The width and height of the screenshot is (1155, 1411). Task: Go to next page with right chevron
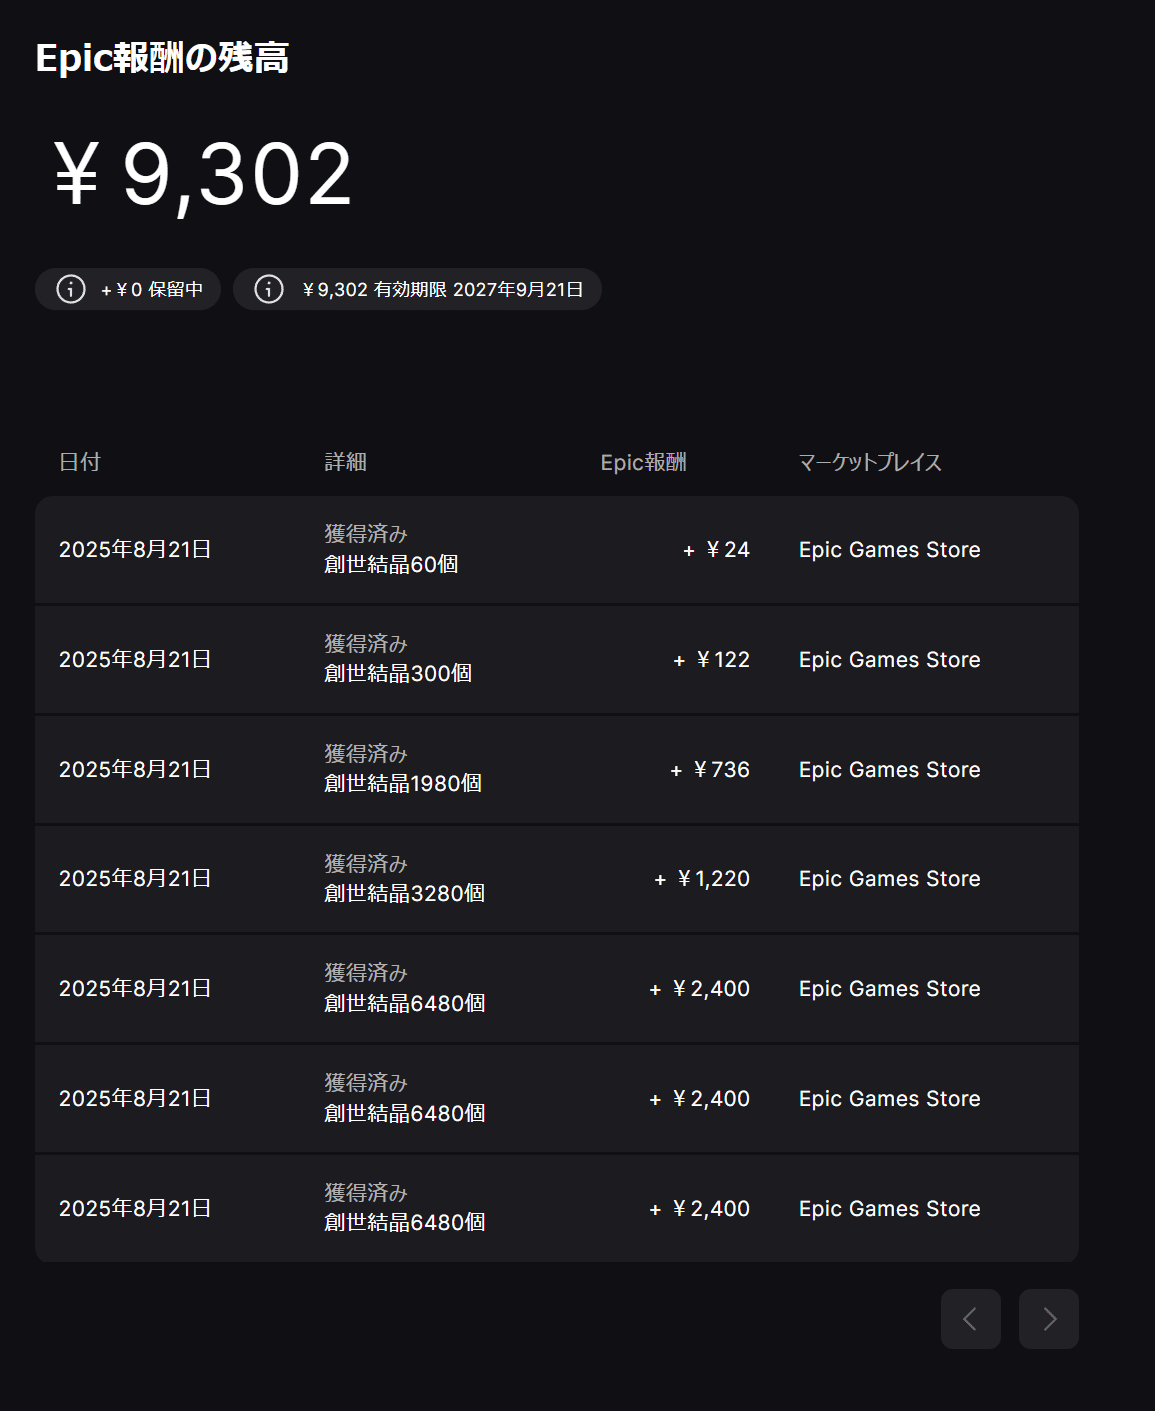(1048, 1318)
